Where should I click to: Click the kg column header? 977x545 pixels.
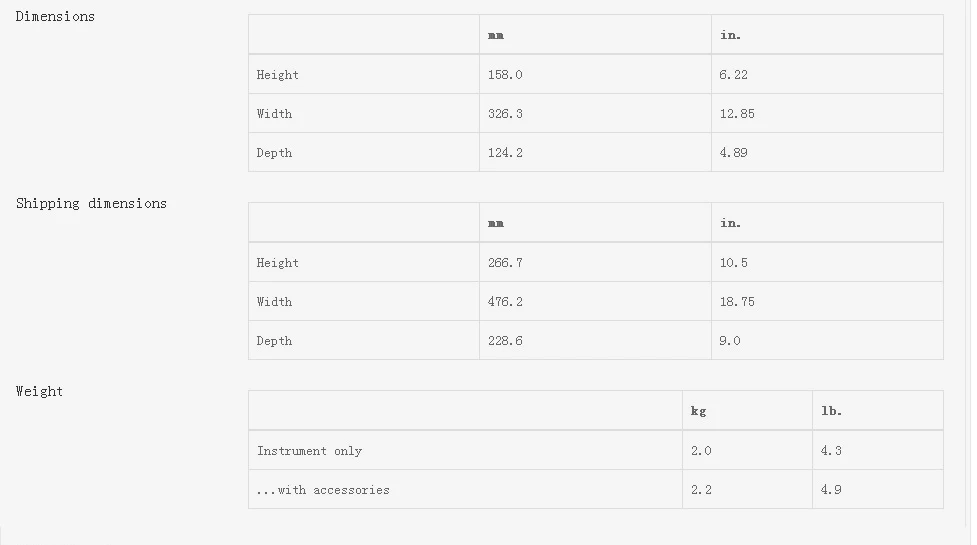(698, 411)
